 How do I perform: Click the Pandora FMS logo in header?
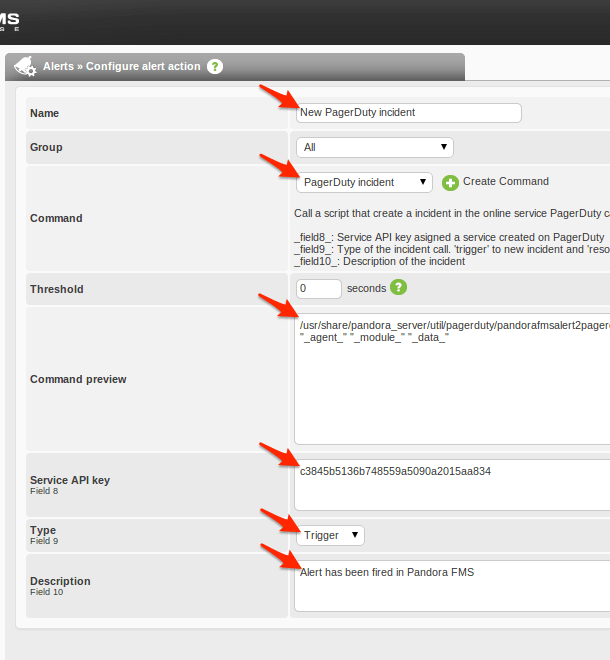(9, 21)
